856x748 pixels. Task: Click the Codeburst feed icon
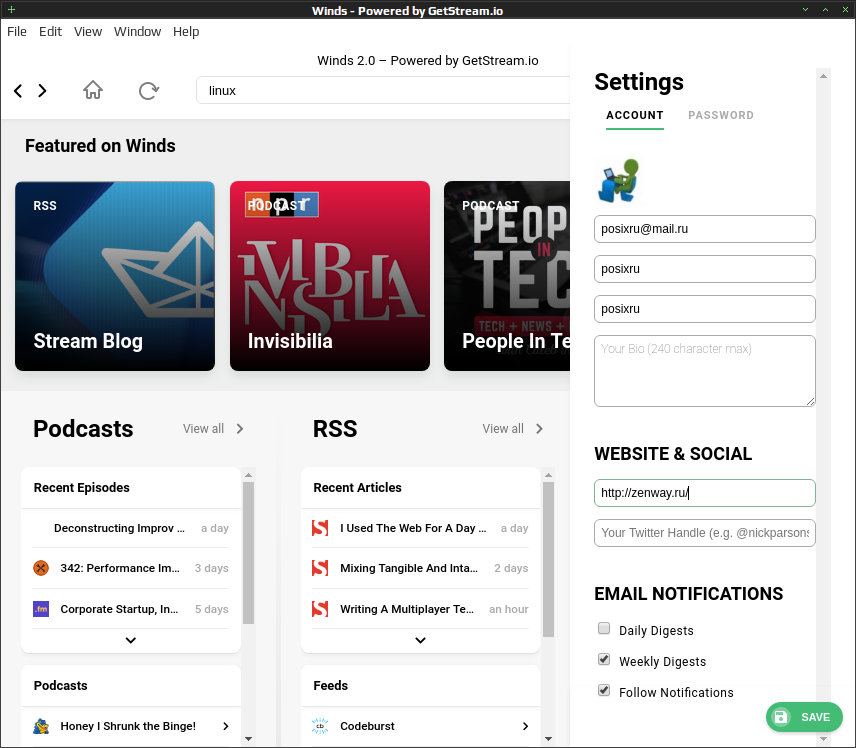click(320, 726)
